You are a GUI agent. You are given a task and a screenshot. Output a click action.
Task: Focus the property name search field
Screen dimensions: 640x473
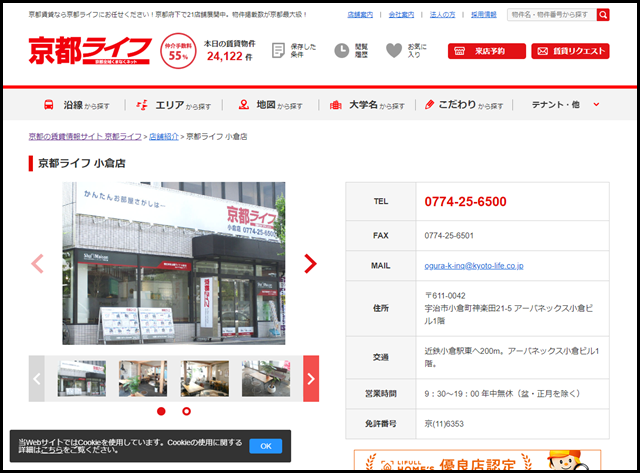pos(551,15)
